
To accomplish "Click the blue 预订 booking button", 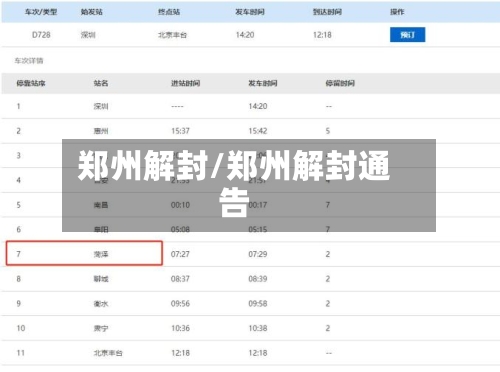I will (407, 35).
